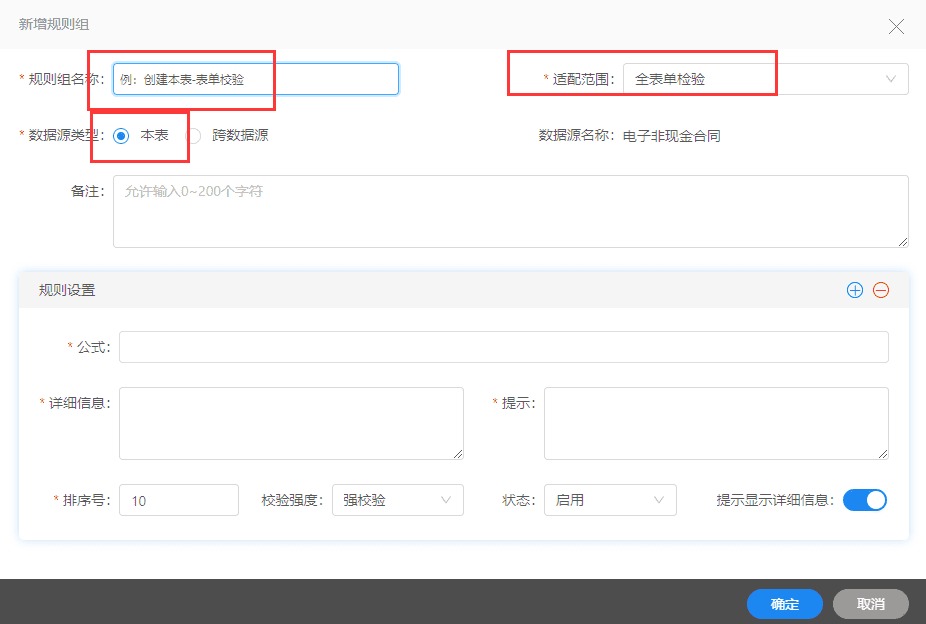Open the 适配范围 dropdown
Screen dimensions: 926x624
coord(765,79)
